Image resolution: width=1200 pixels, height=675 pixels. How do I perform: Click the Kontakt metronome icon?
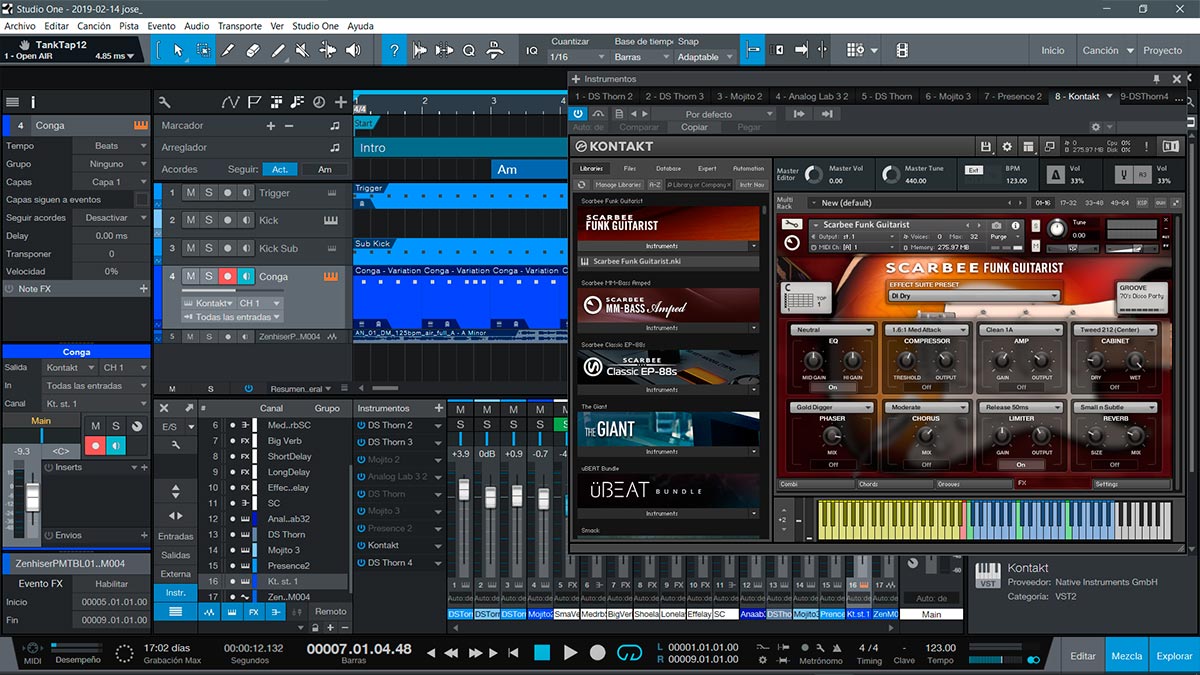(1055, 175)
